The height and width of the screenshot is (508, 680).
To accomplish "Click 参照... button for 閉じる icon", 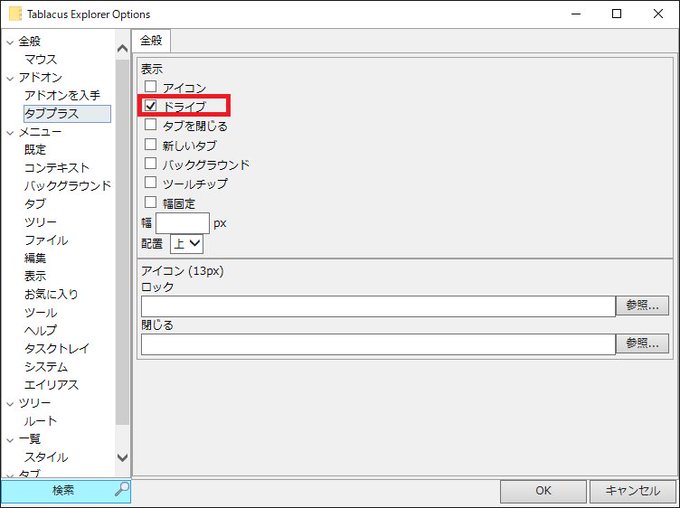I will 642,344.
